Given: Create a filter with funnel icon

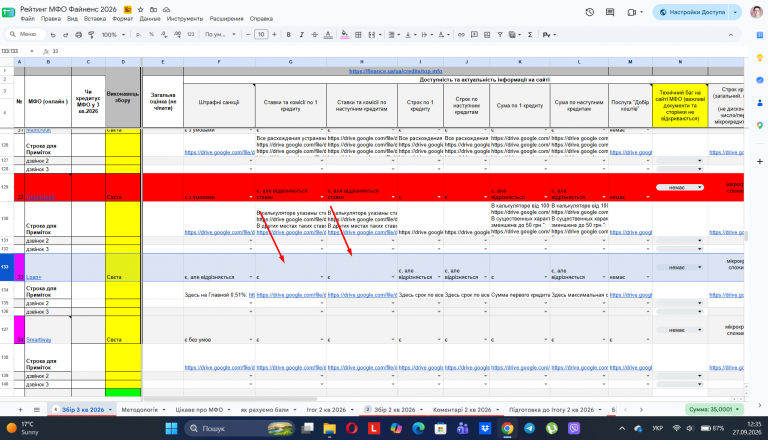Looking at the screenshot, I should pos(500,35).
